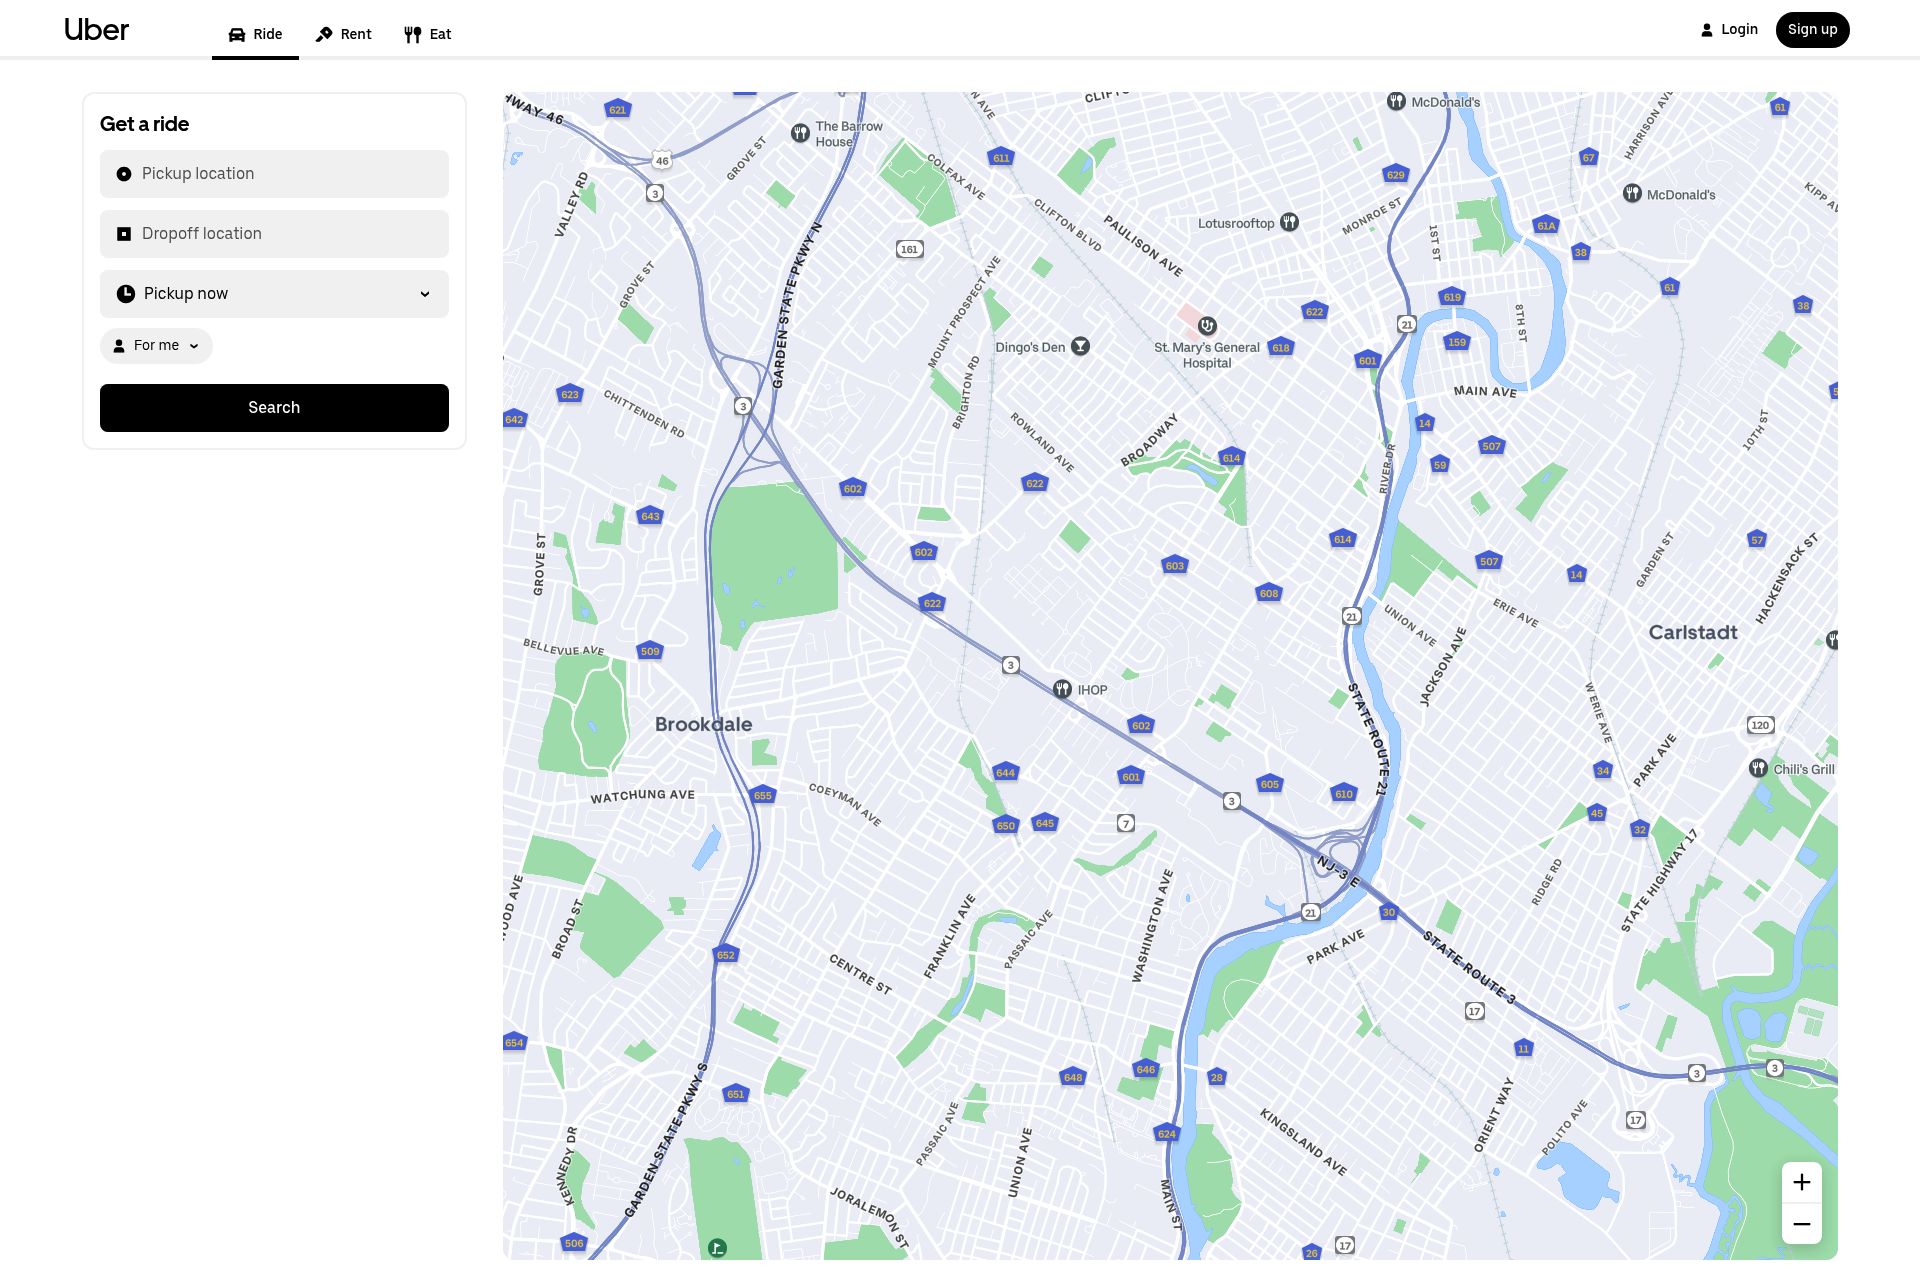Select the Ride tab
1920x1280 pixels.
point(255,34)
